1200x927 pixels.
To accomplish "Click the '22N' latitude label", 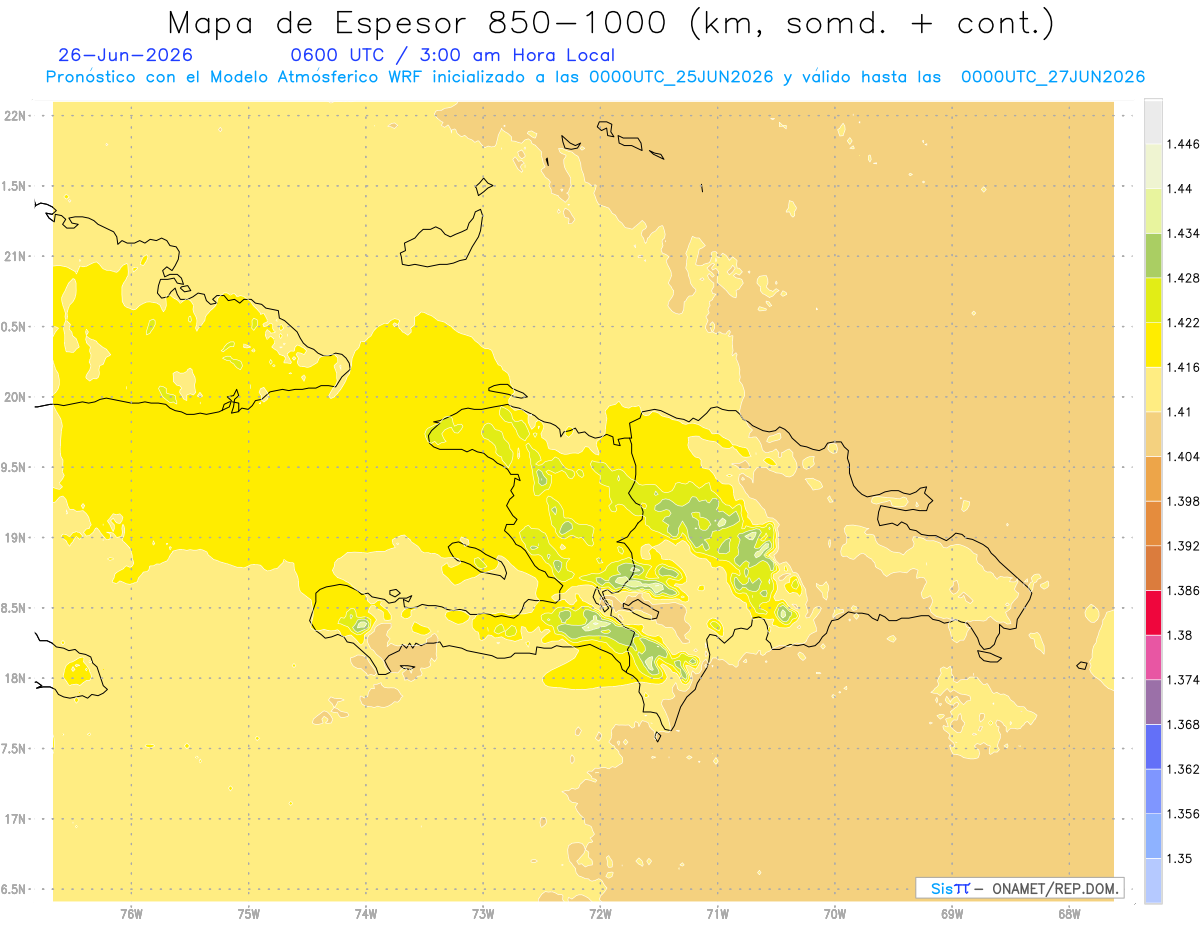I will coord(16,116).
